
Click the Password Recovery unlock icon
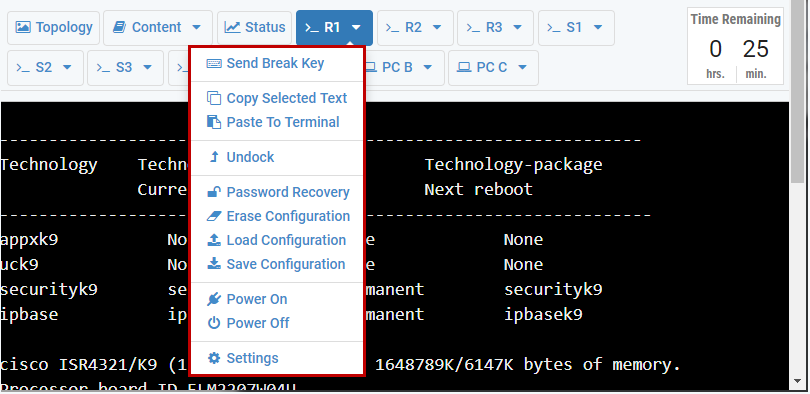point(214,192)
